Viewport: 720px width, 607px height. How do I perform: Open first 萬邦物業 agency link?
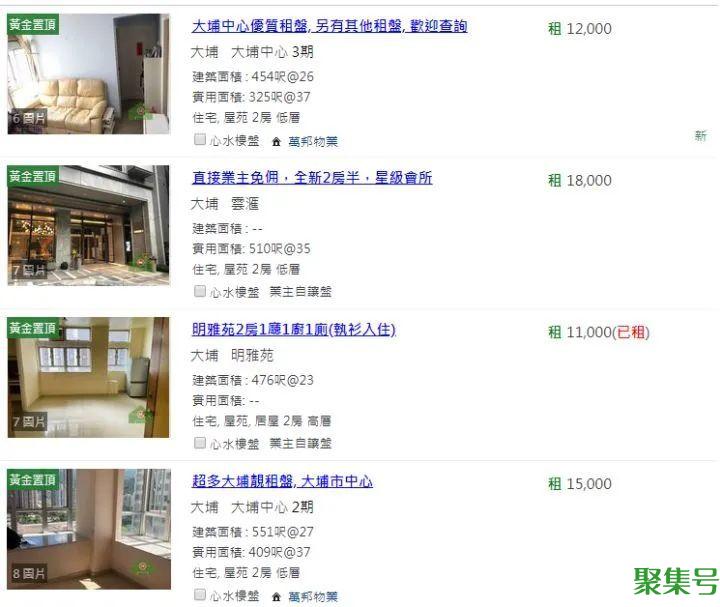pyautogui.click(x=313, y=142)
